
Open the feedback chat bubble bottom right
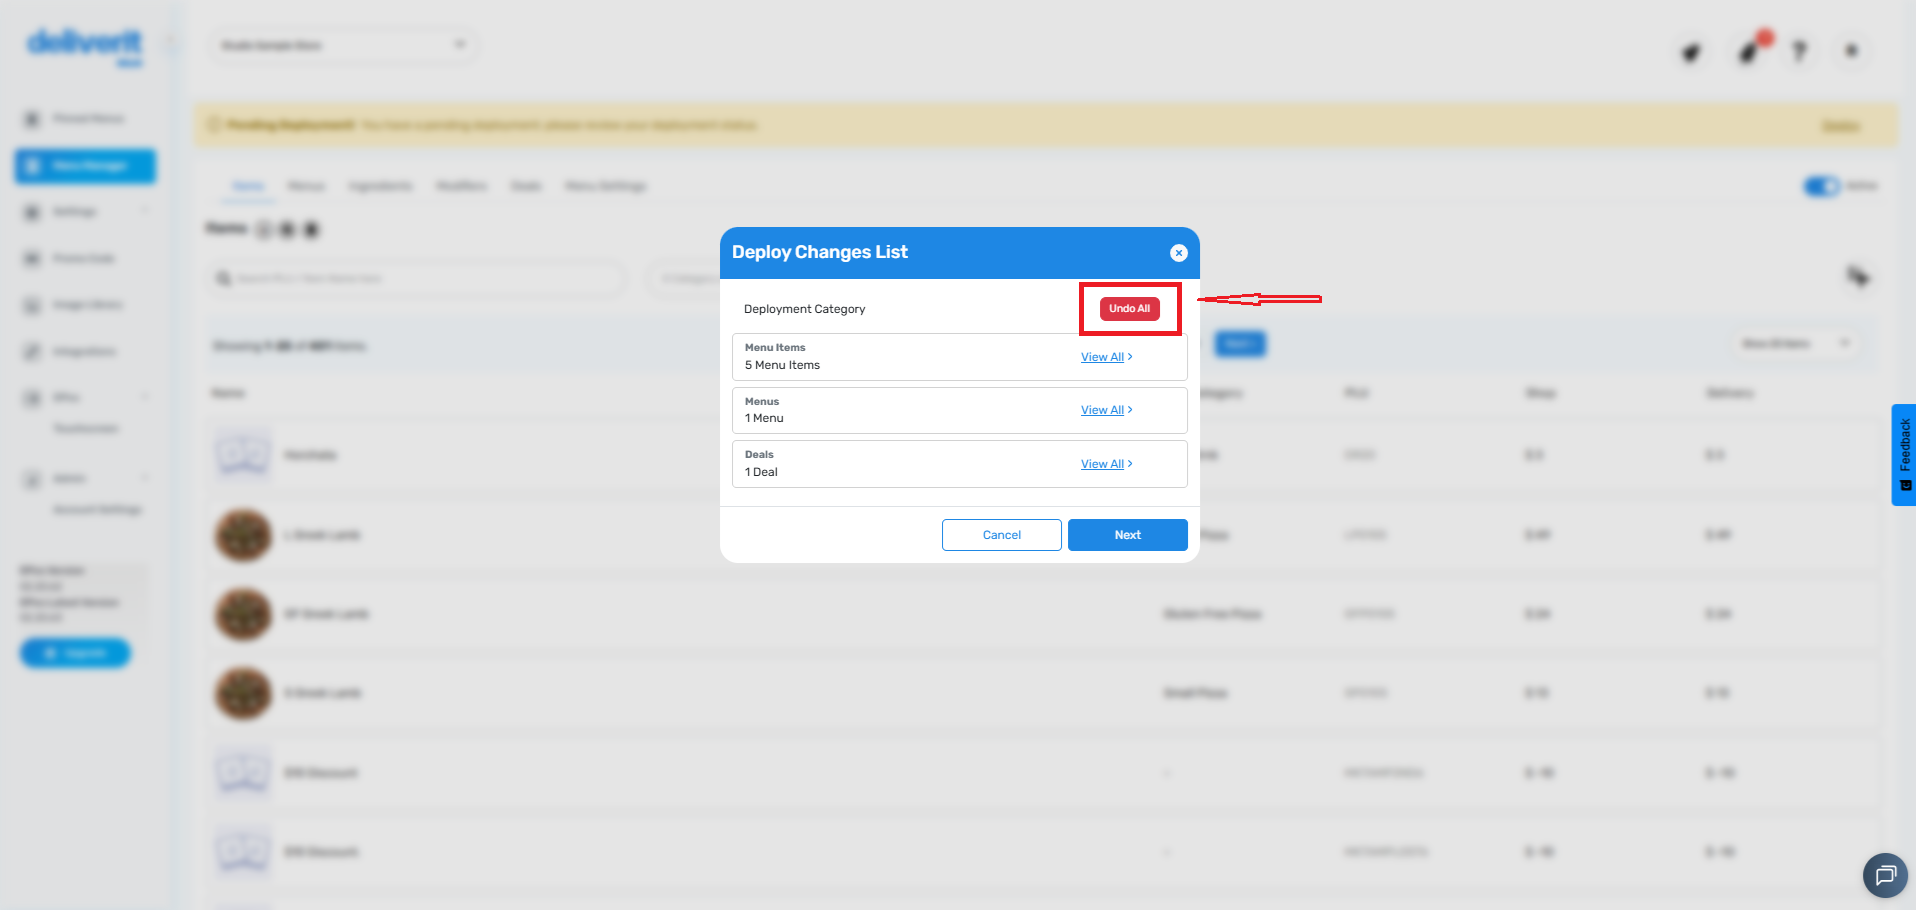1884,876
